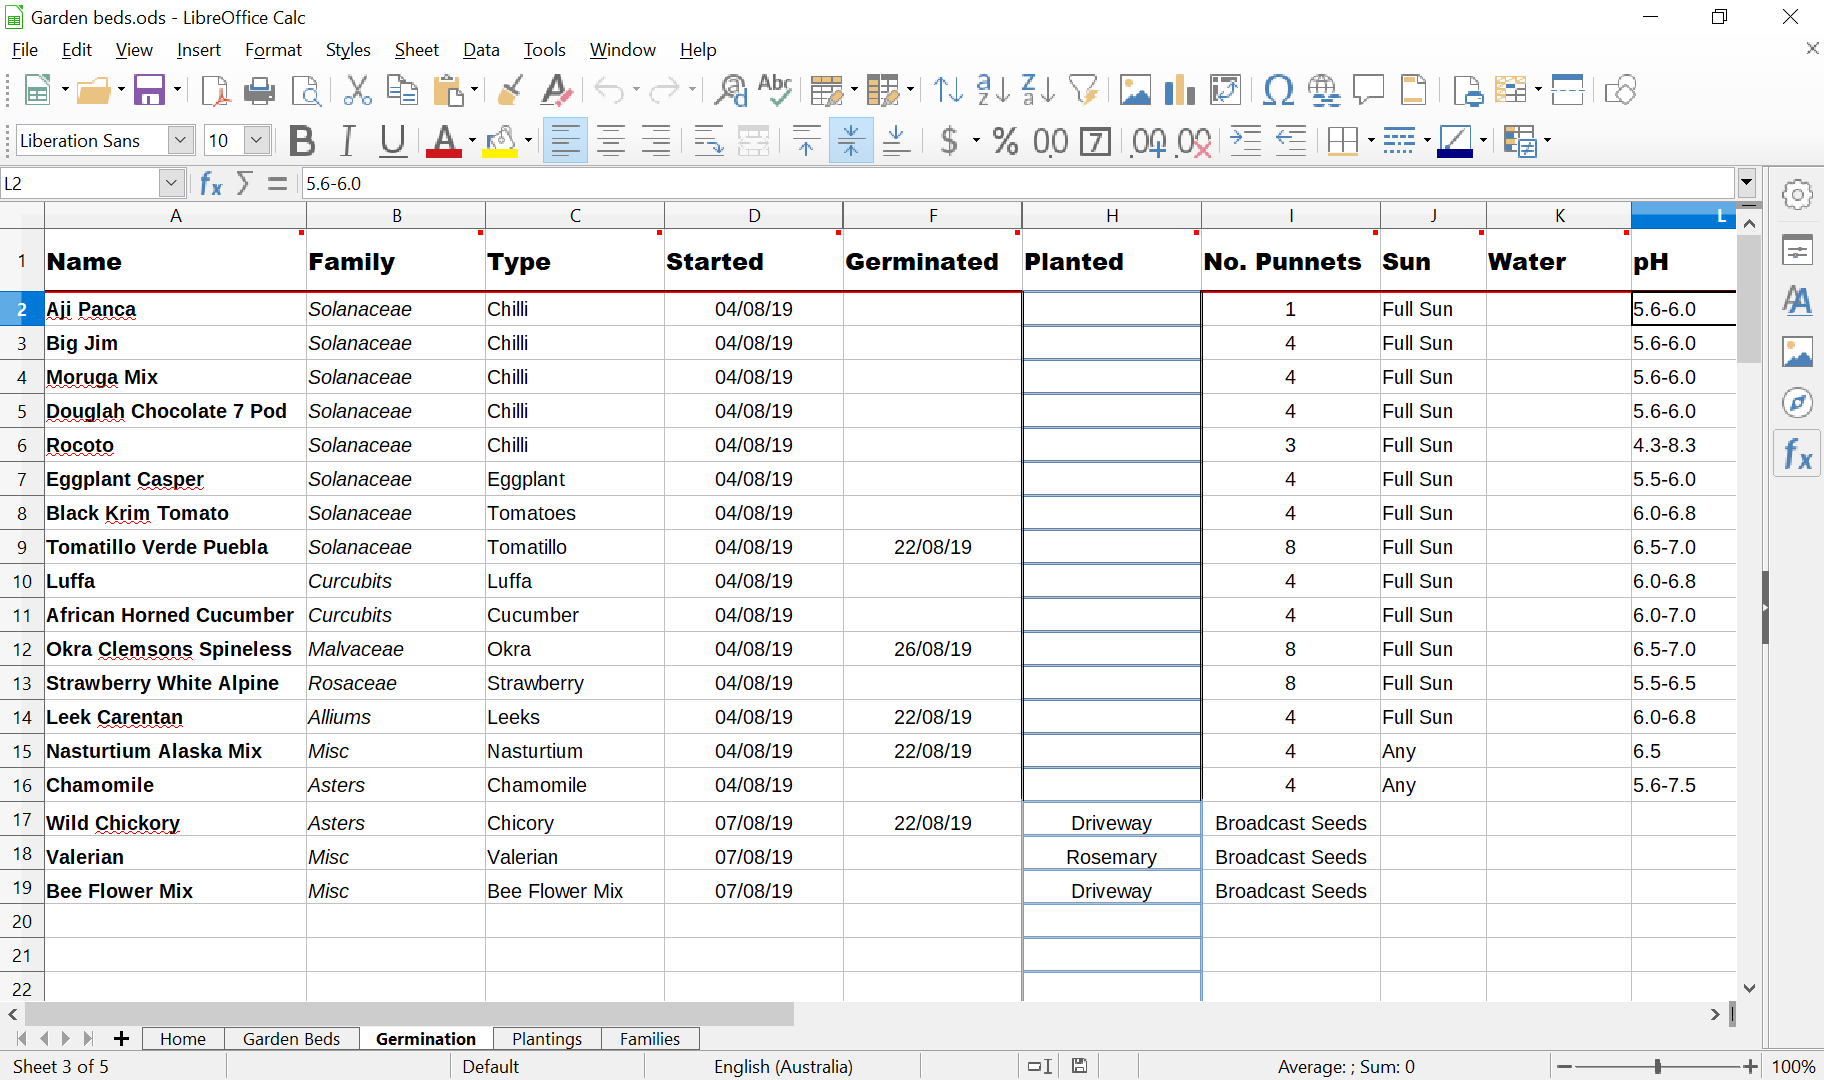Open the Function Wizard
This screenshot has width=1824, height=1080.
(x=209, y=183)
